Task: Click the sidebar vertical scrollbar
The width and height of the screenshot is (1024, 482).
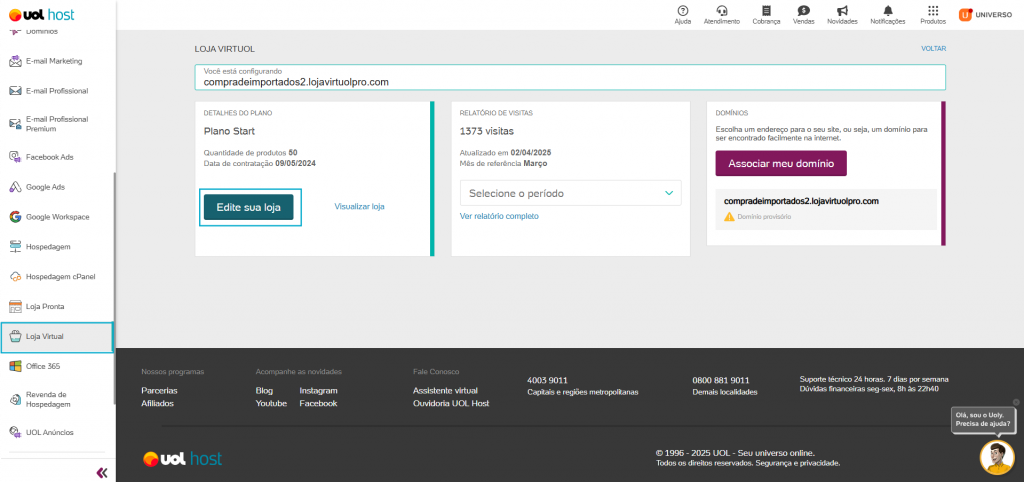Action: point(114,287)
